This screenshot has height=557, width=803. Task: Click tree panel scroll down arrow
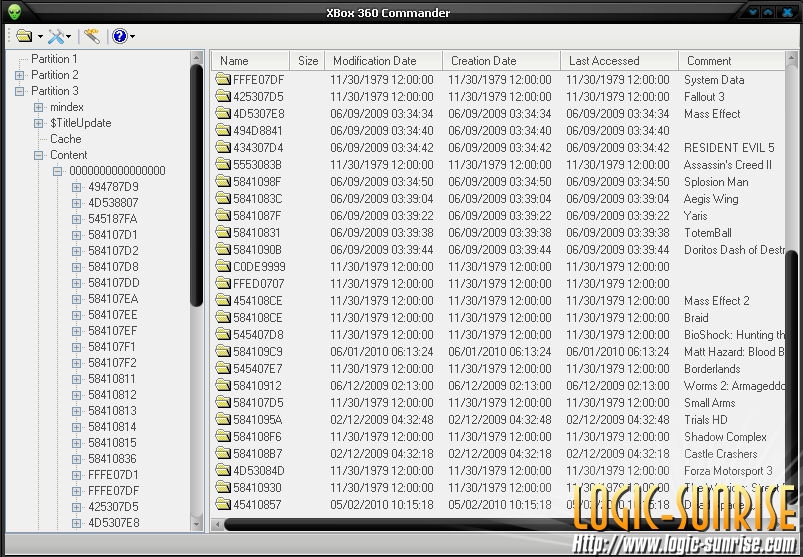coord(197,524)
